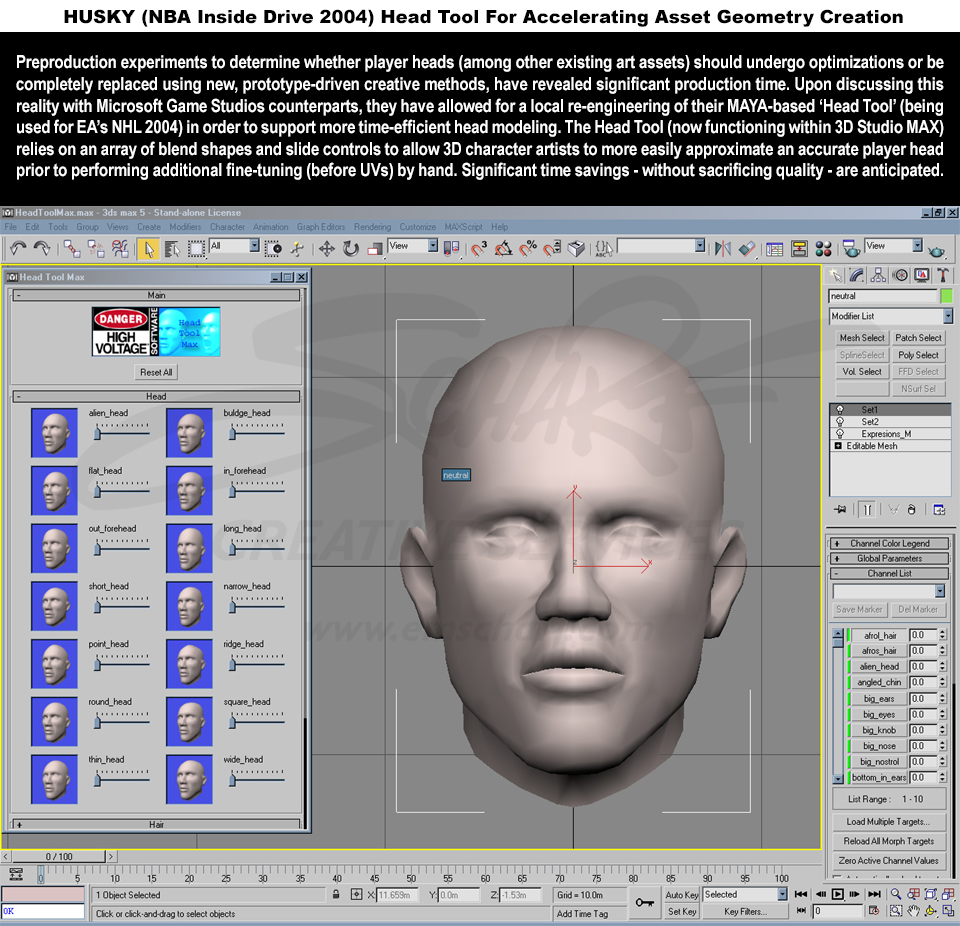The image size is (960, 926).
Task: Expand the Editable Mesh stack entry
Action: point(838,446)
